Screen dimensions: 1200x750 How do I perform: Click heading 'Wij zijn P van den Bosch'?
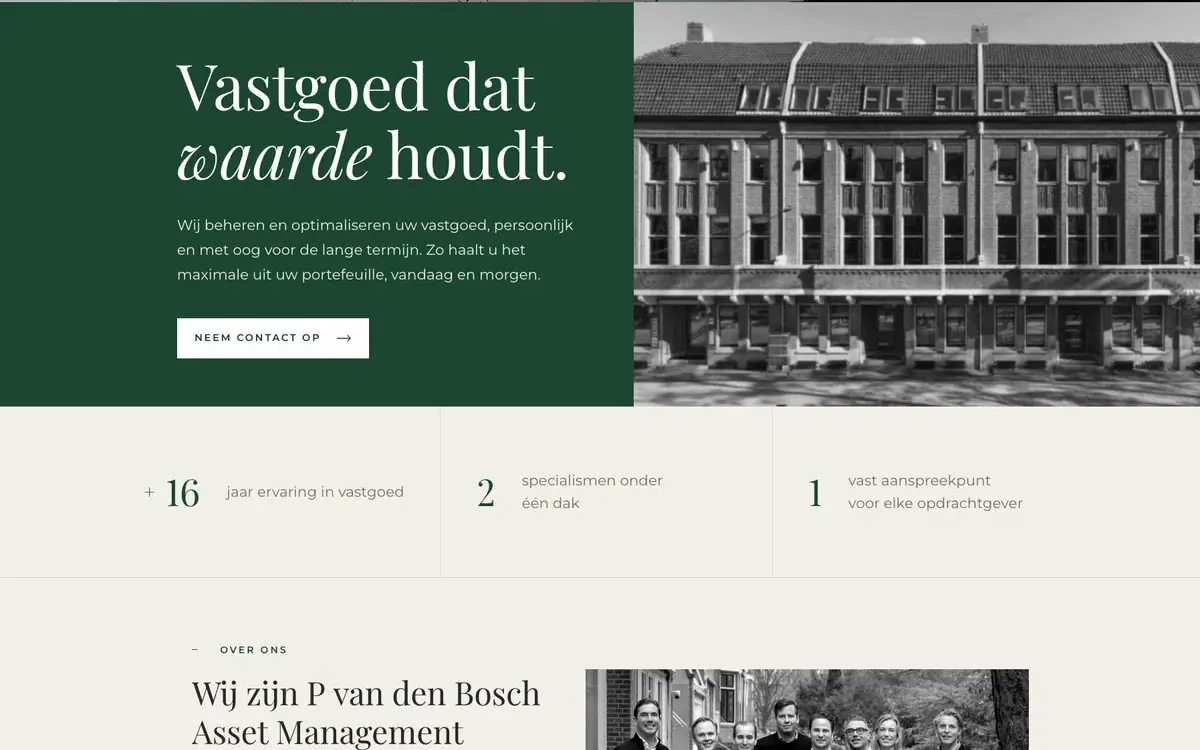coord(366,693)
